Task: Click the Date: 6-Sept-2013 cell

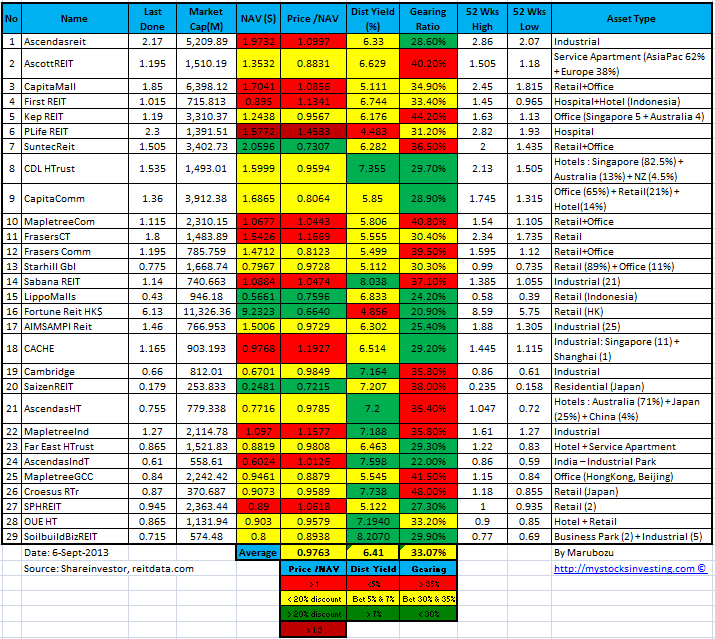Action: [x=75, y=553]
